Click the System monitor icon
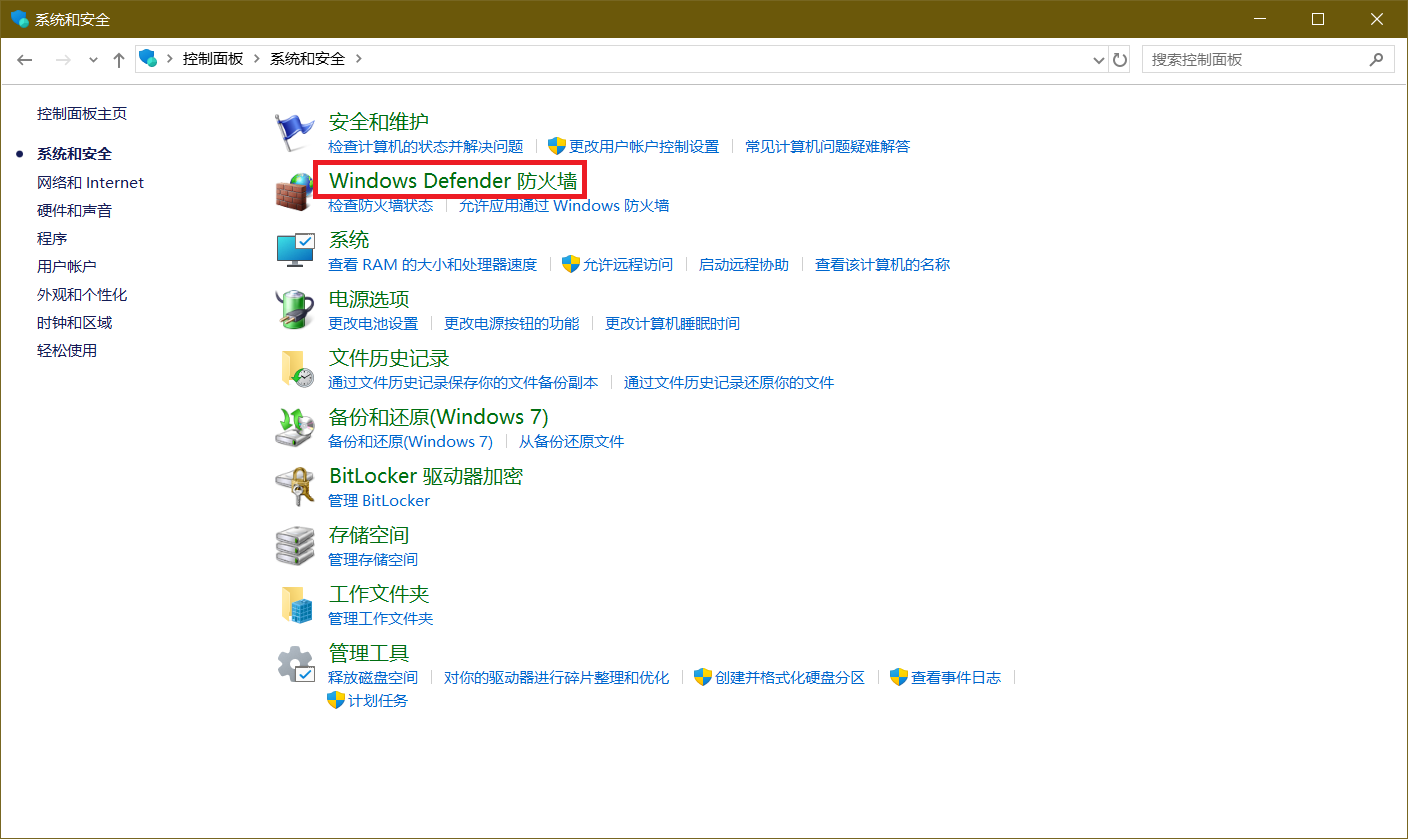 (295, 250)
